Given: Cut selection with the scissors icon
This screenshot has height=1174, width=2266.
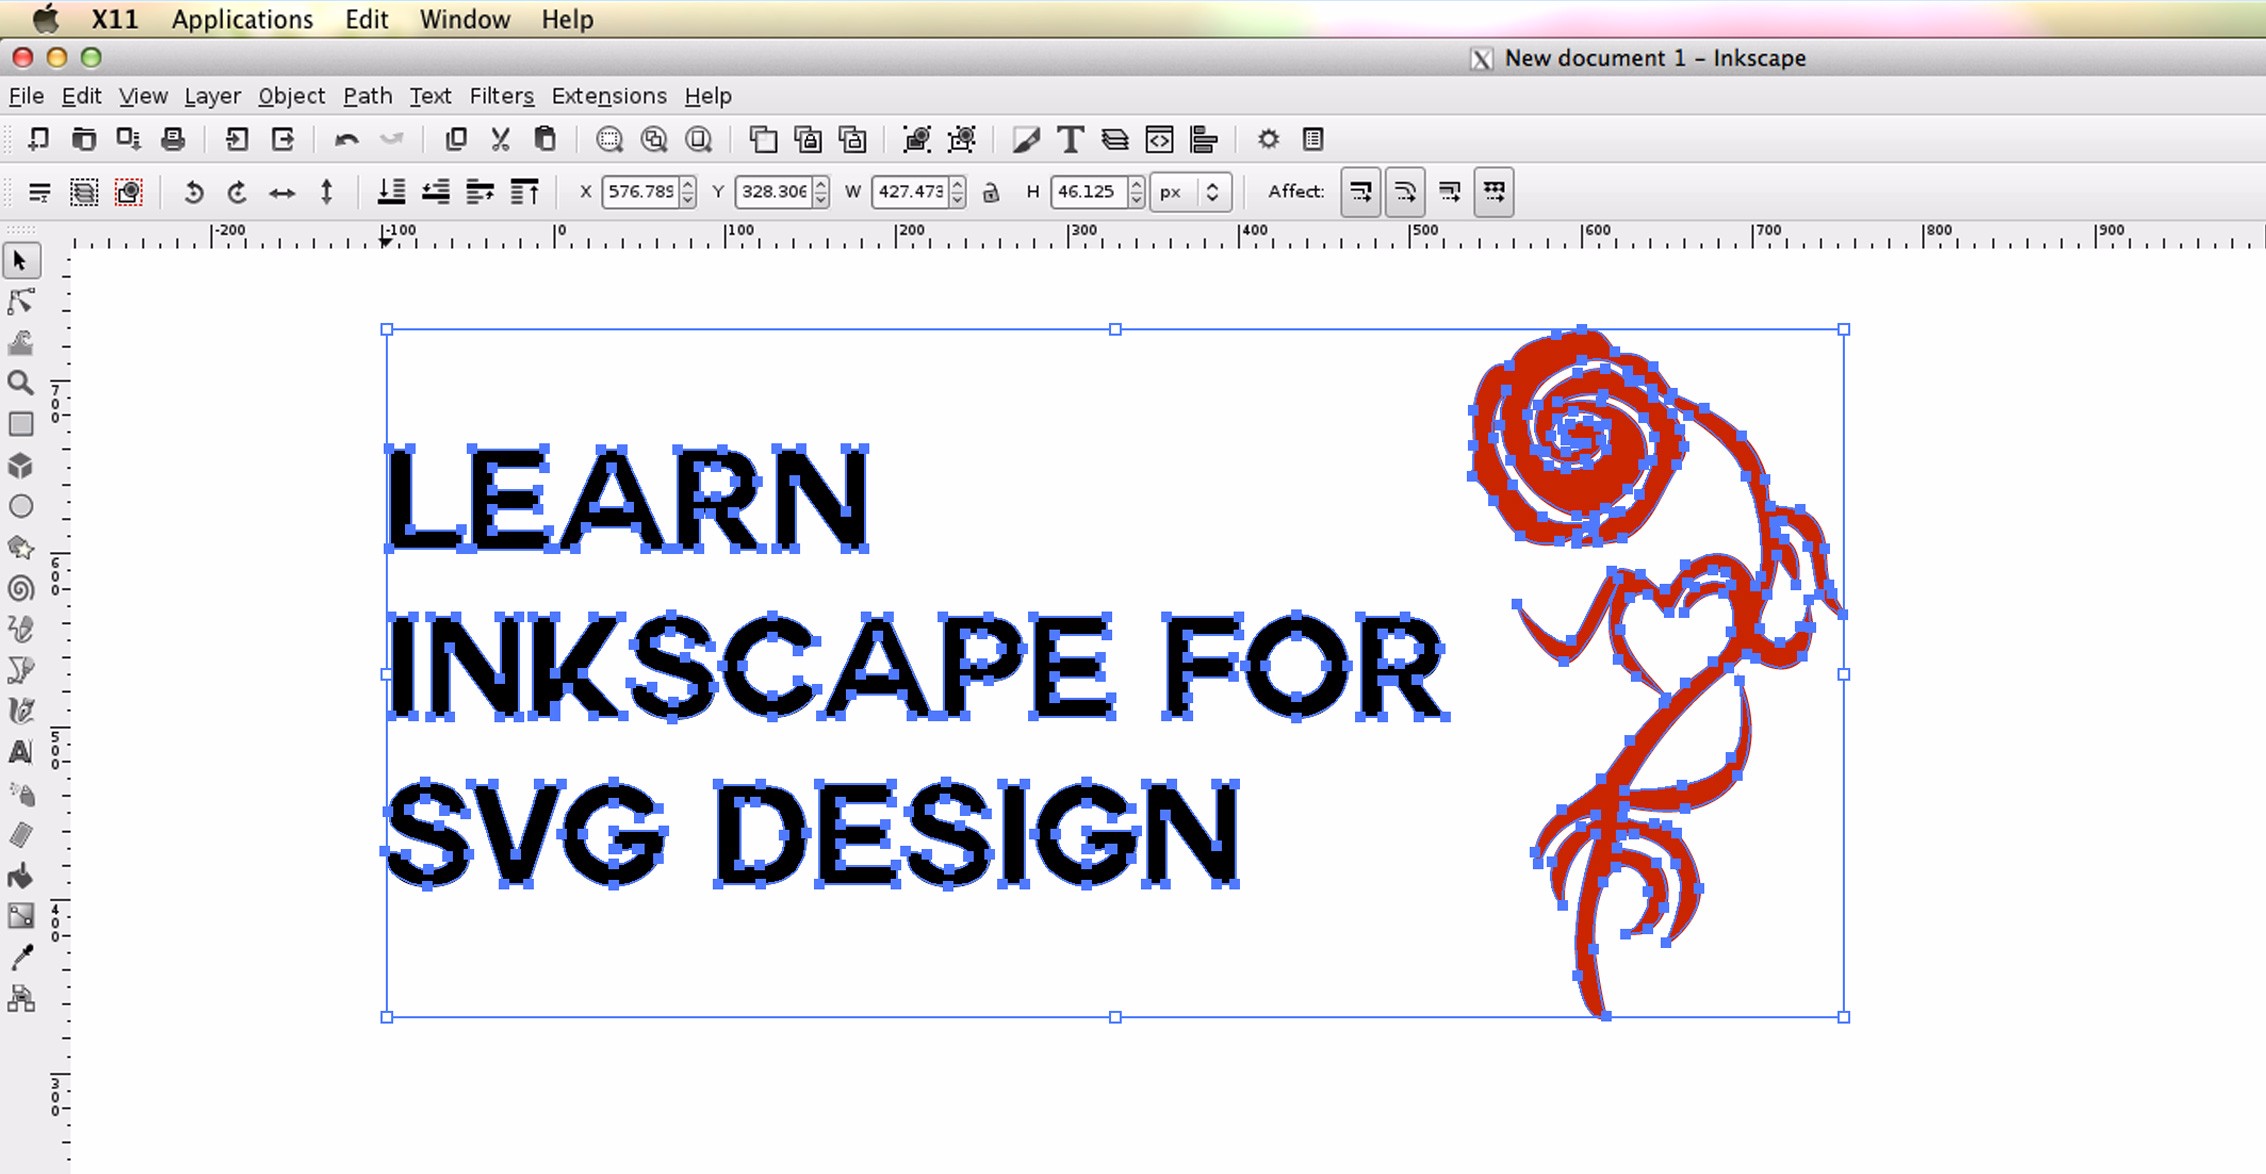Looking at the screenshot, I should (500, 139).
